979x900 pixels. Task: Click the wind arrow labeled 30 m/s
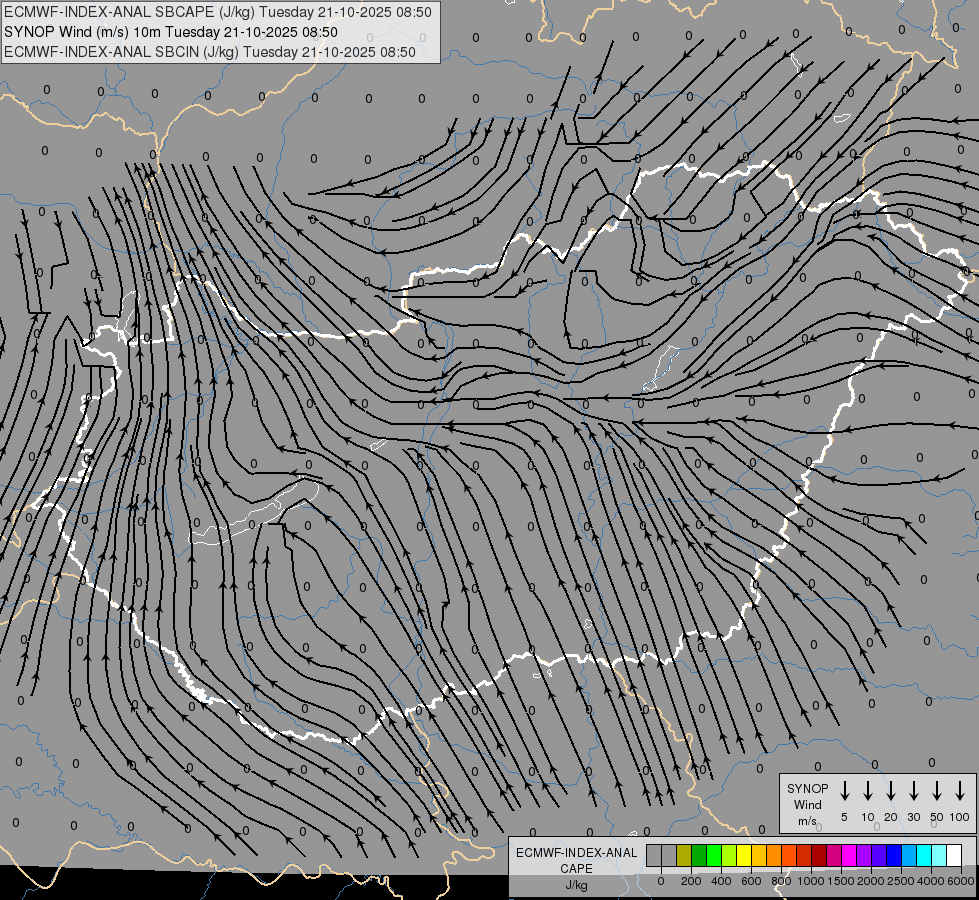(x=913, y=791)
